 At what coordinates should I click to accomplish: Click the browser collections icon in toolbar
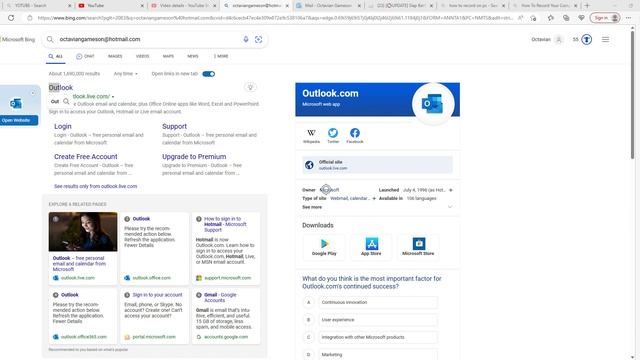click(x=566, y=18)
